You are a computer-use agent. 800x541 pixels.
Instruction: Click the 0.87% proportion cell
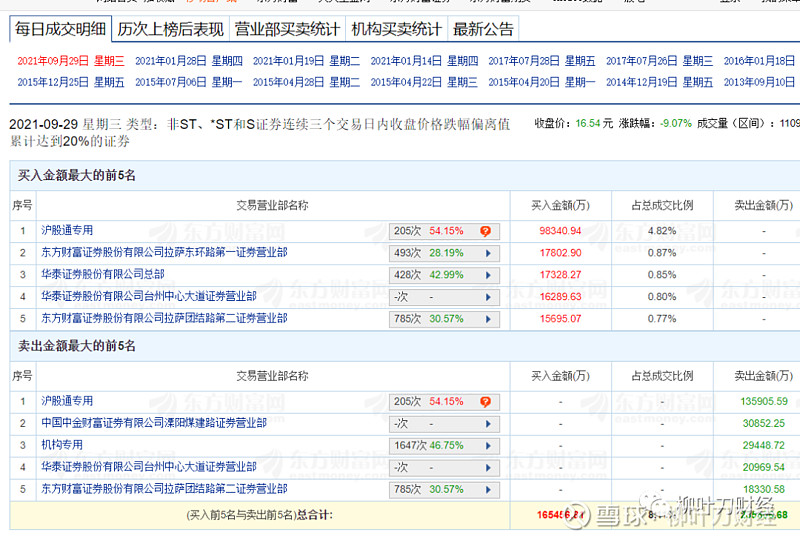coord(662,253)
